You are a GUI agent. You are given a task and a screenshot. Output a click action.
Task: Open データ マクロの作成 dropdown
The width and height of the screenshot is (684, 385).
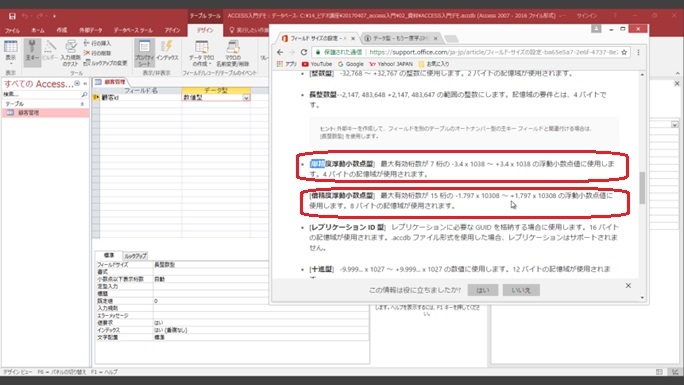pyautogui.click(x=201, y=53)
